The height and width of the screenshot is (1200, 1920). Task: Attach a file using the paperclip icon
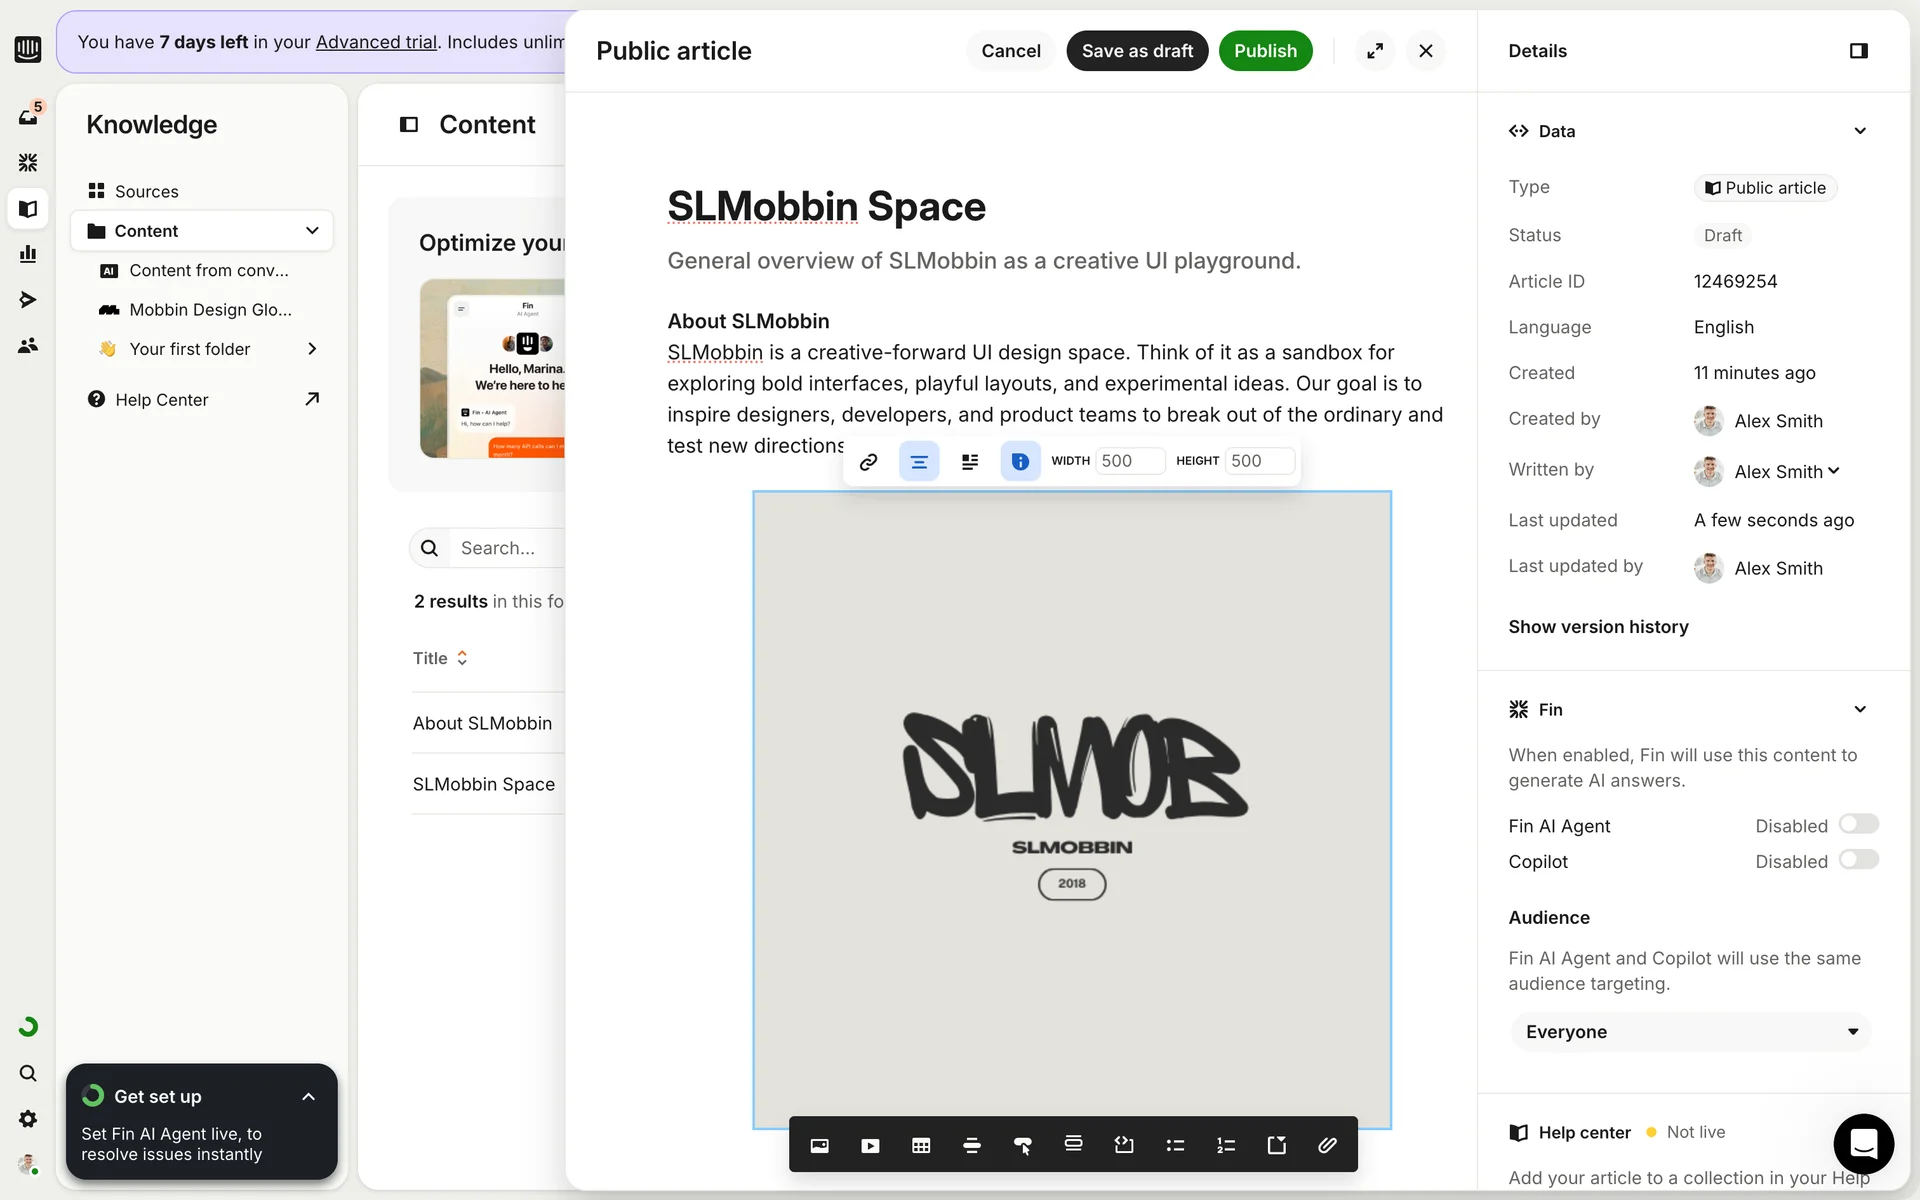[x=1327, y=1146]
